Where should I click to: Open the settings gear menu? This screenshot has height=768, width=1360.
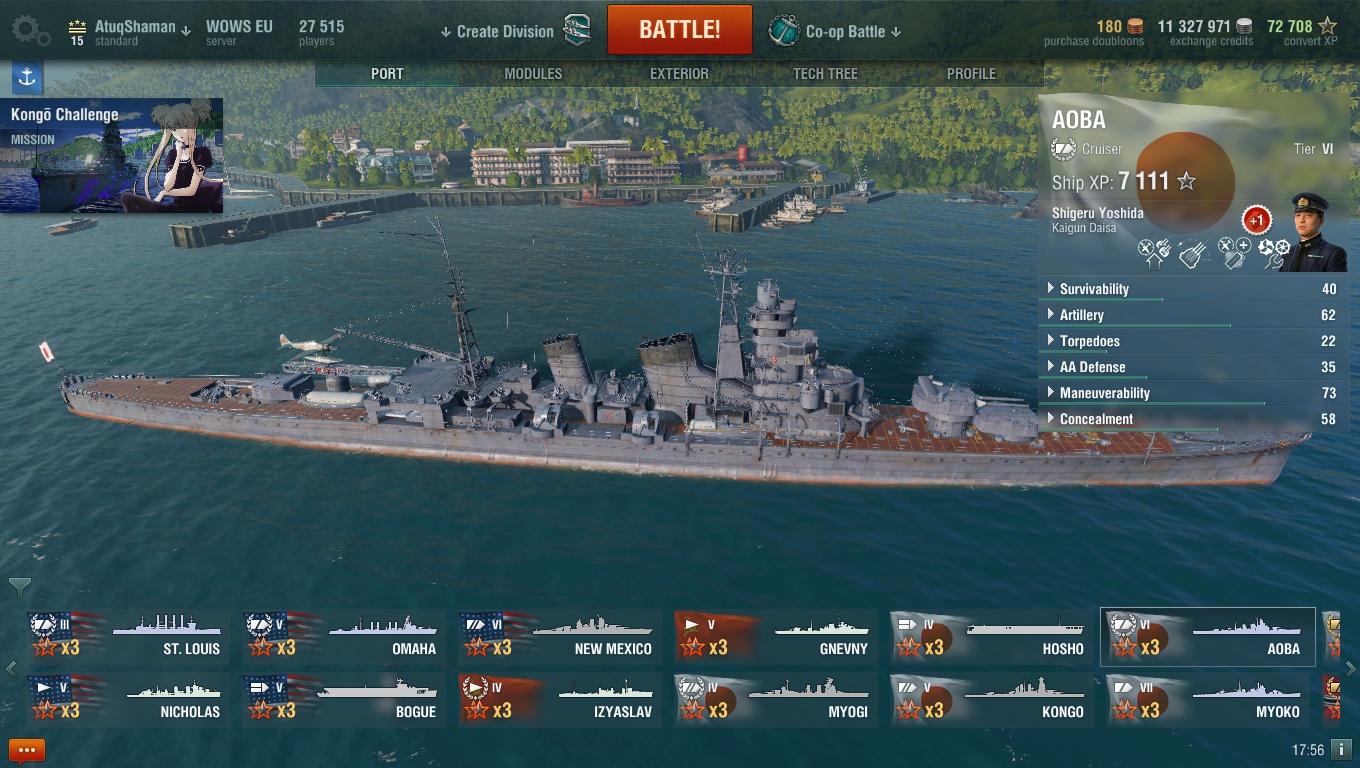click(x=31, y=30)
